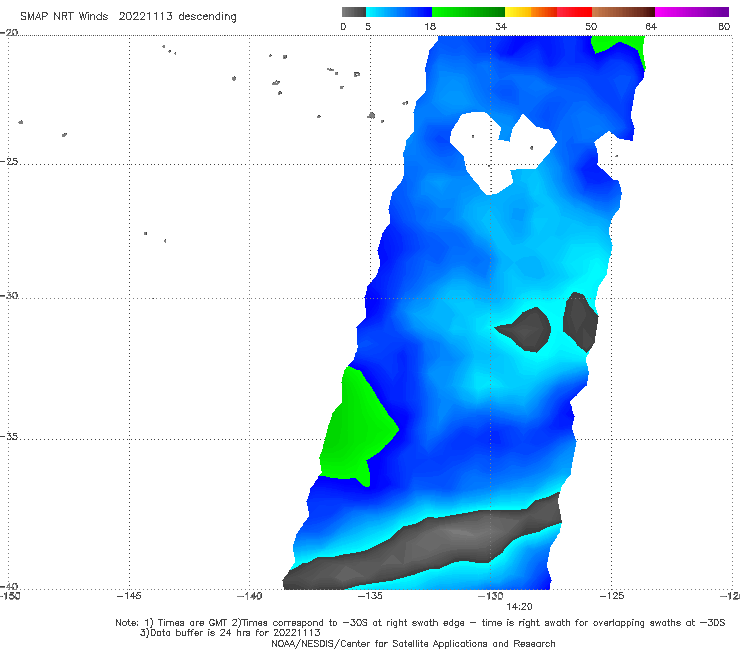Click the latitude label '-25'
The image size is (740, 650).
(9, 161)
